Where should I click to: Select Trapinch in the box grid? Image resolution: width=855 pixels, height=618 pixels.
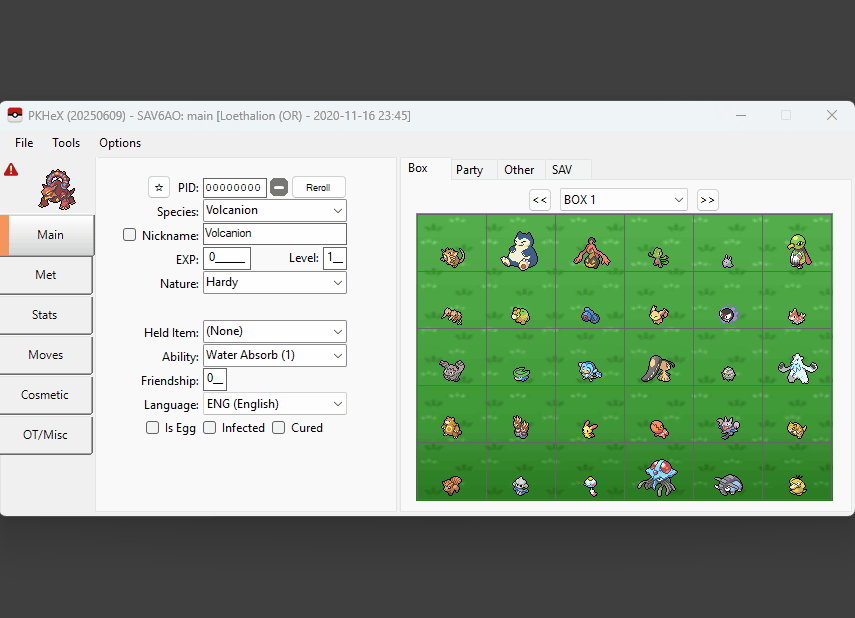click(x=659, y=413)
